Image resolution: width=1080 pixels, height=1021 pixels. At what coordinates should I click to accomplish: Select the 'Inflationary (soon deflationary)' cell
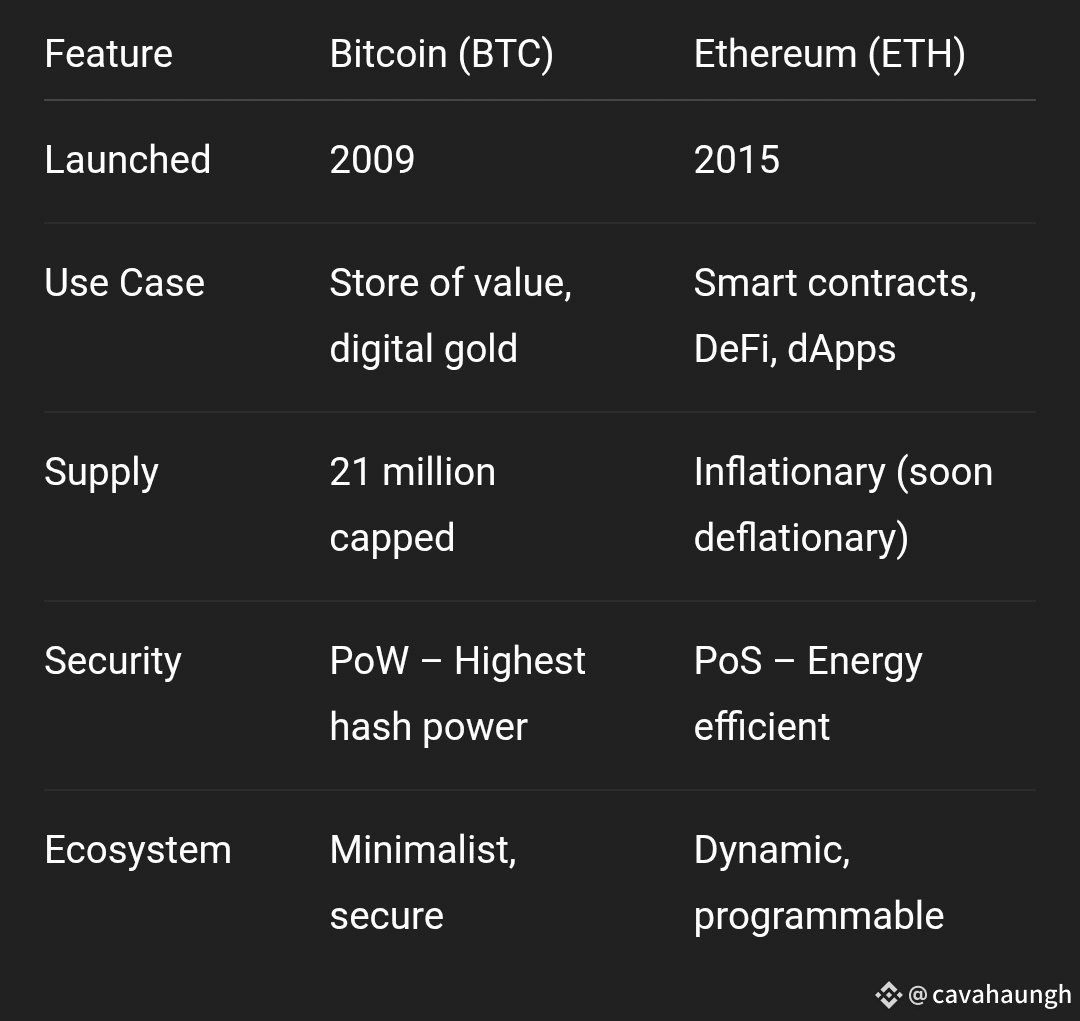pyautogui.click(x=843, y=505)
